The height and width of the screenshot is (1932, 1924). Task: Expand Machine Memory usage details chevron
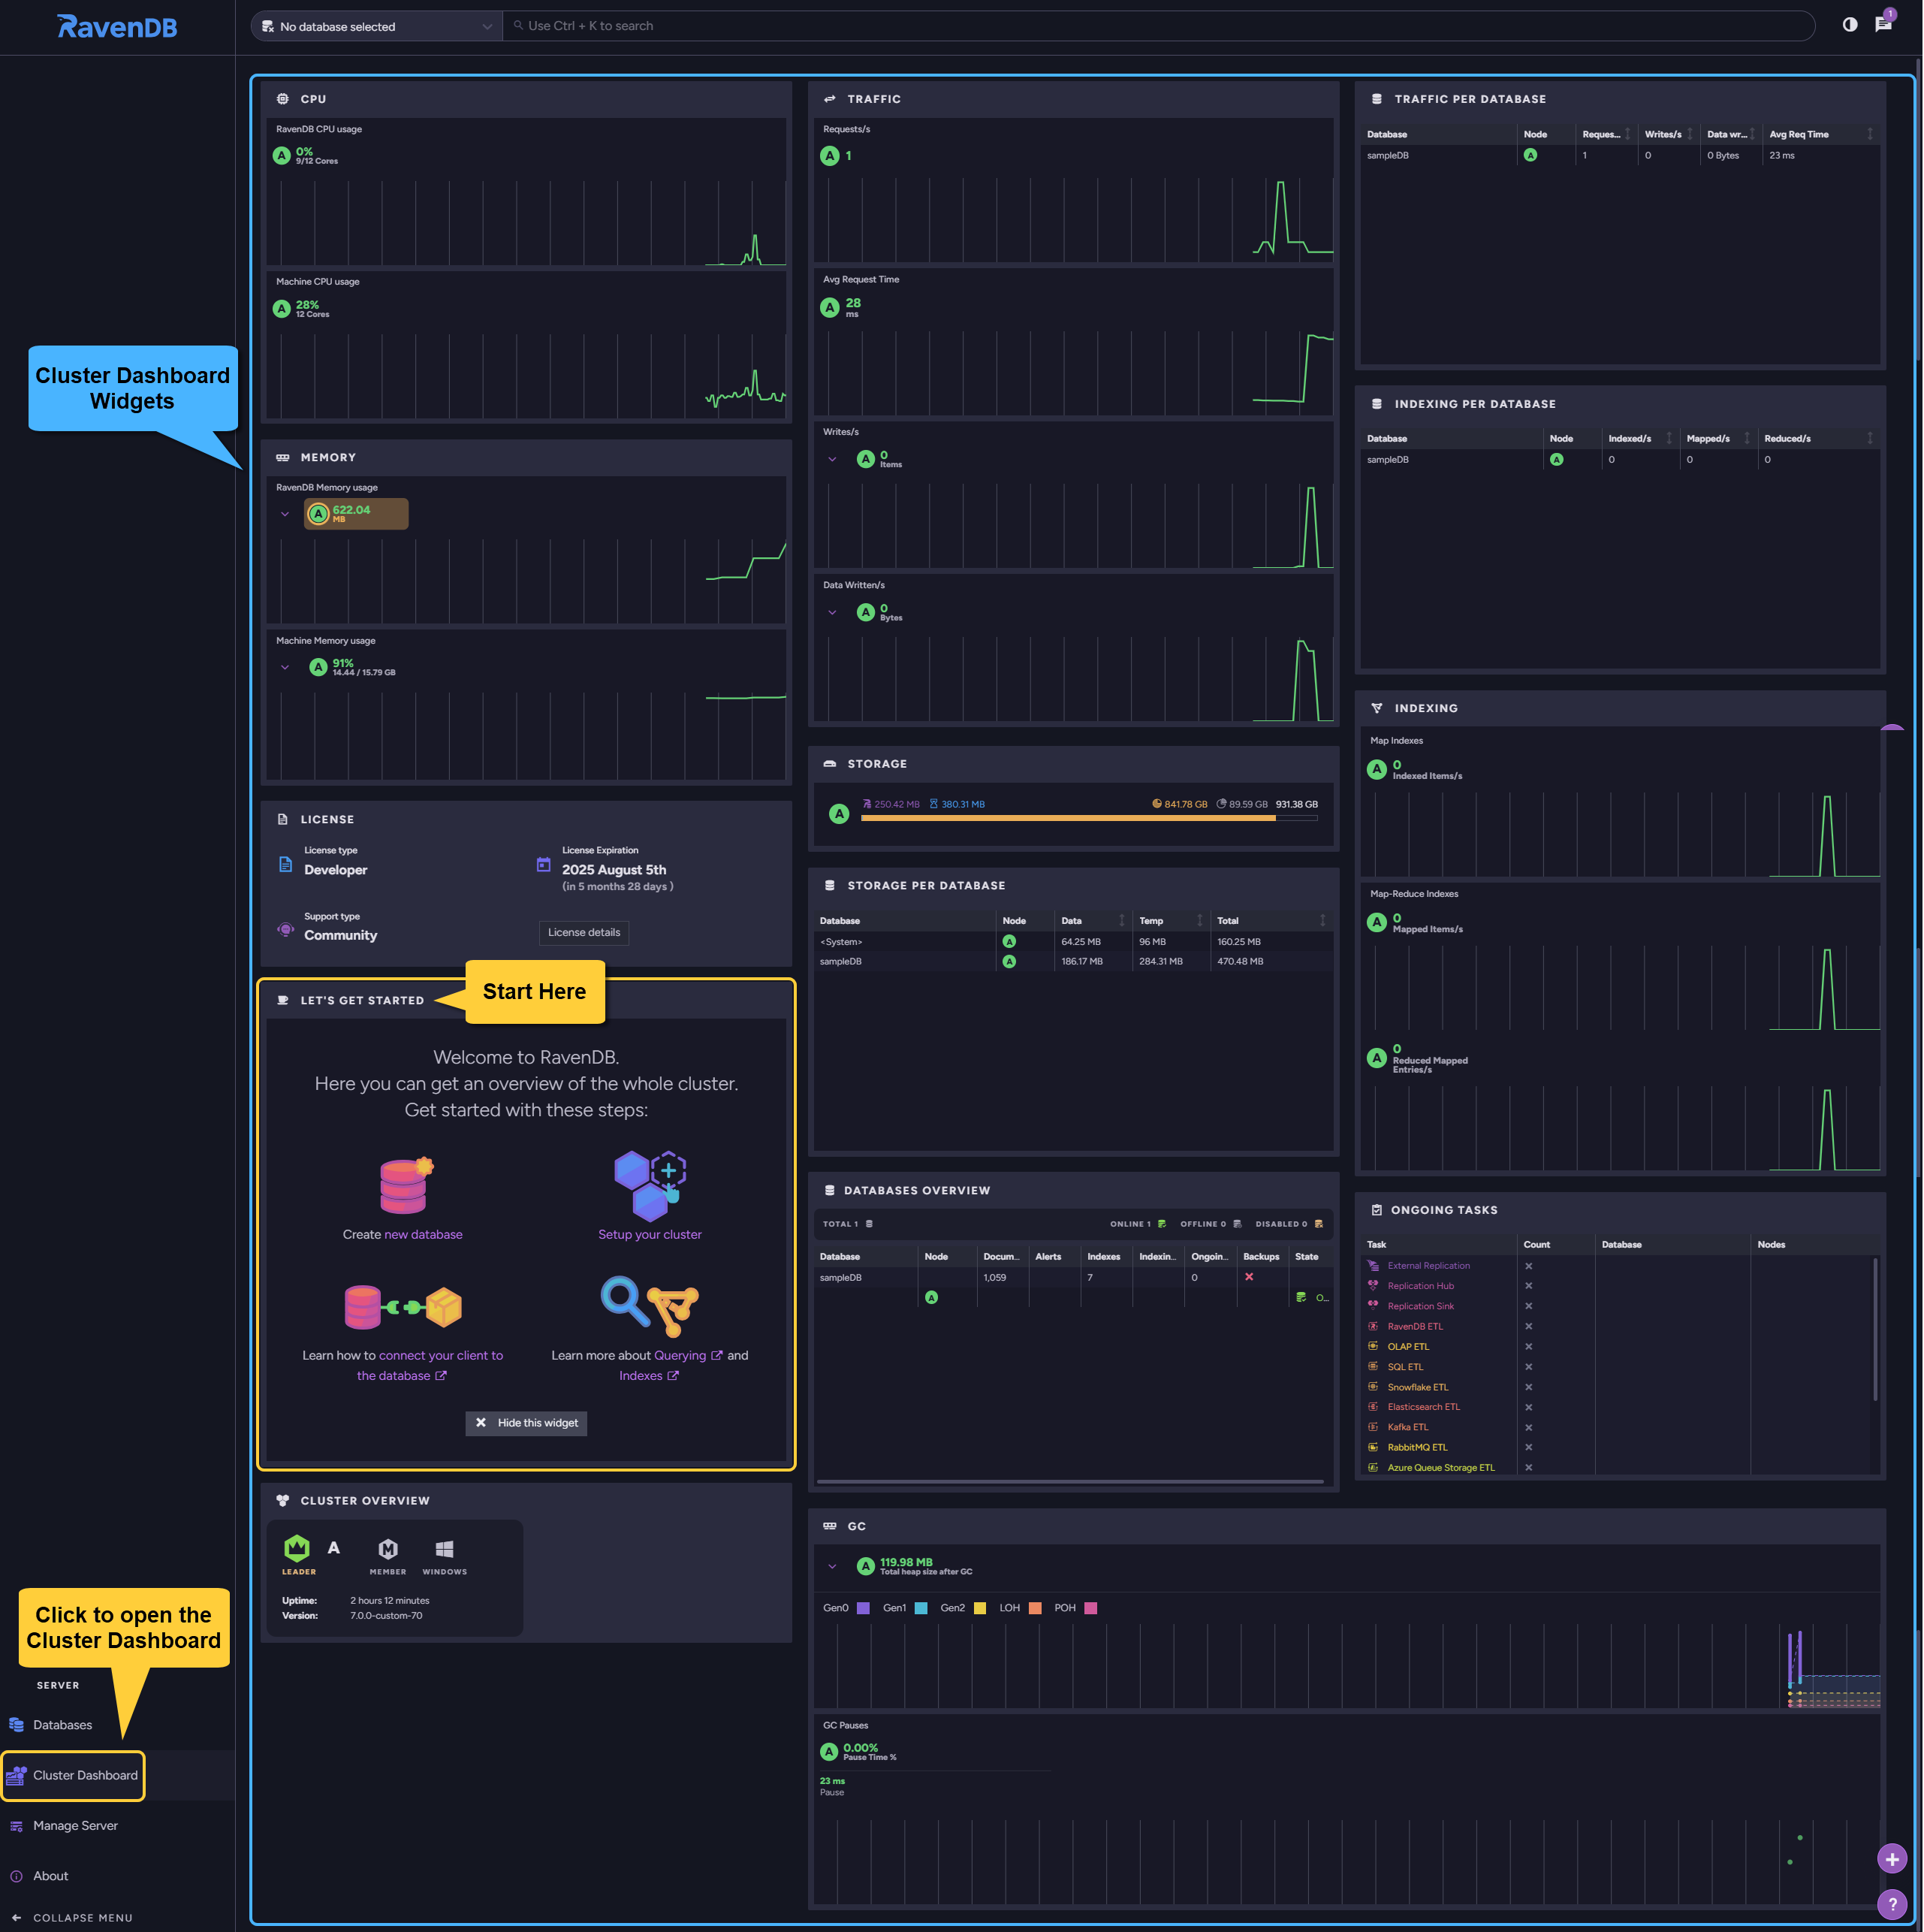point(285,667)
